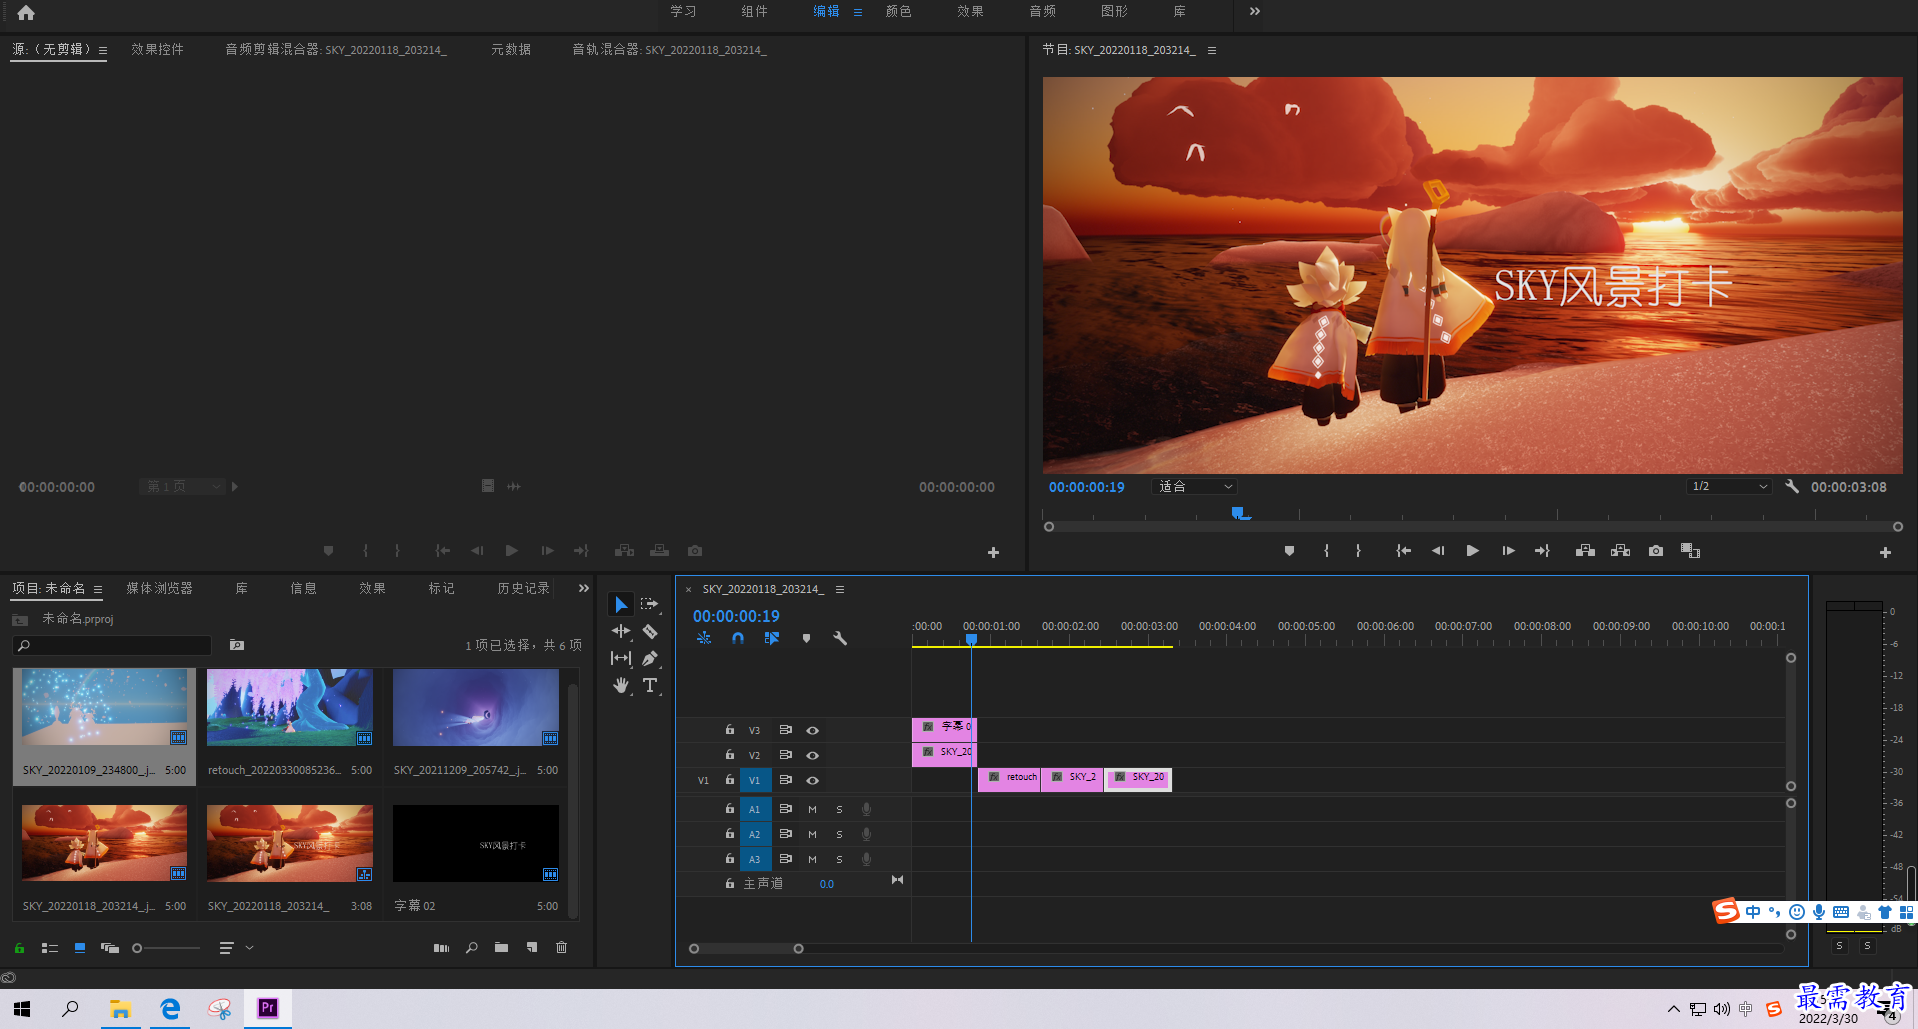This screenshot has height=1029, width=1918.
Task: Mark Out point in Program Monitor
Action: click(1358, 551)
